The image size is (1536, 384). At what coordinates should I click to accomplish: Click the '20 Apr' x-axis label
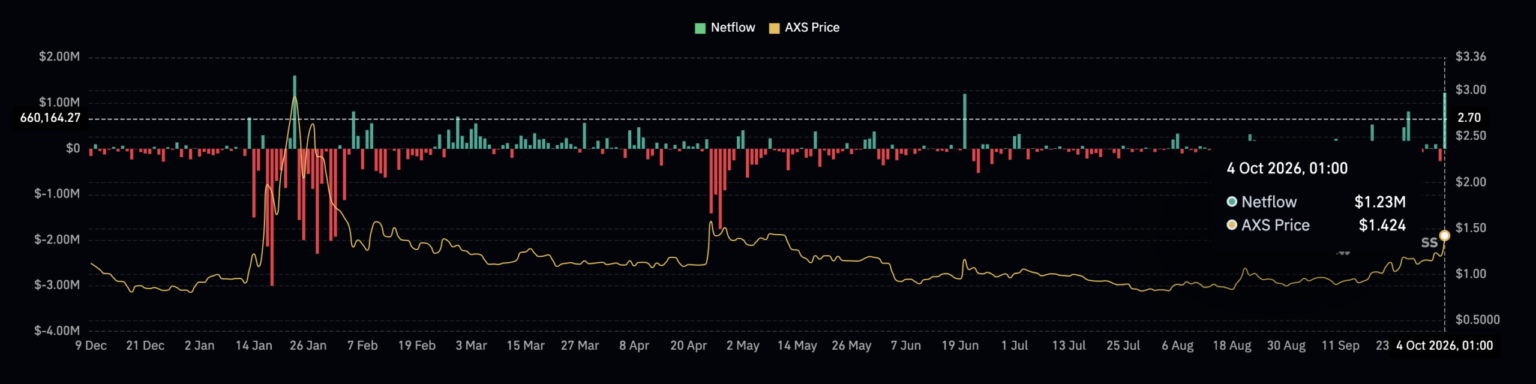[x=688, y=346]
